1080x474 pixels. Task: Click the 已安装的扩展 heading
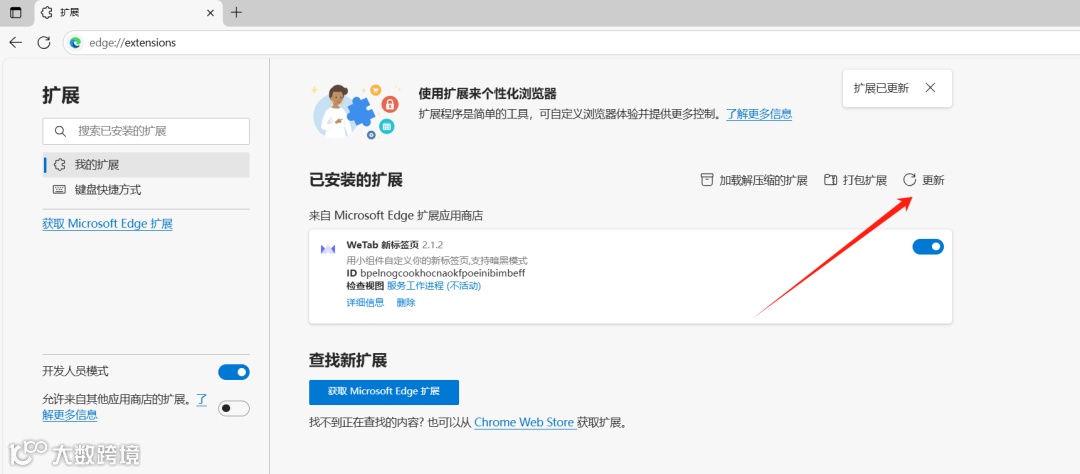[x=356, y=181]
